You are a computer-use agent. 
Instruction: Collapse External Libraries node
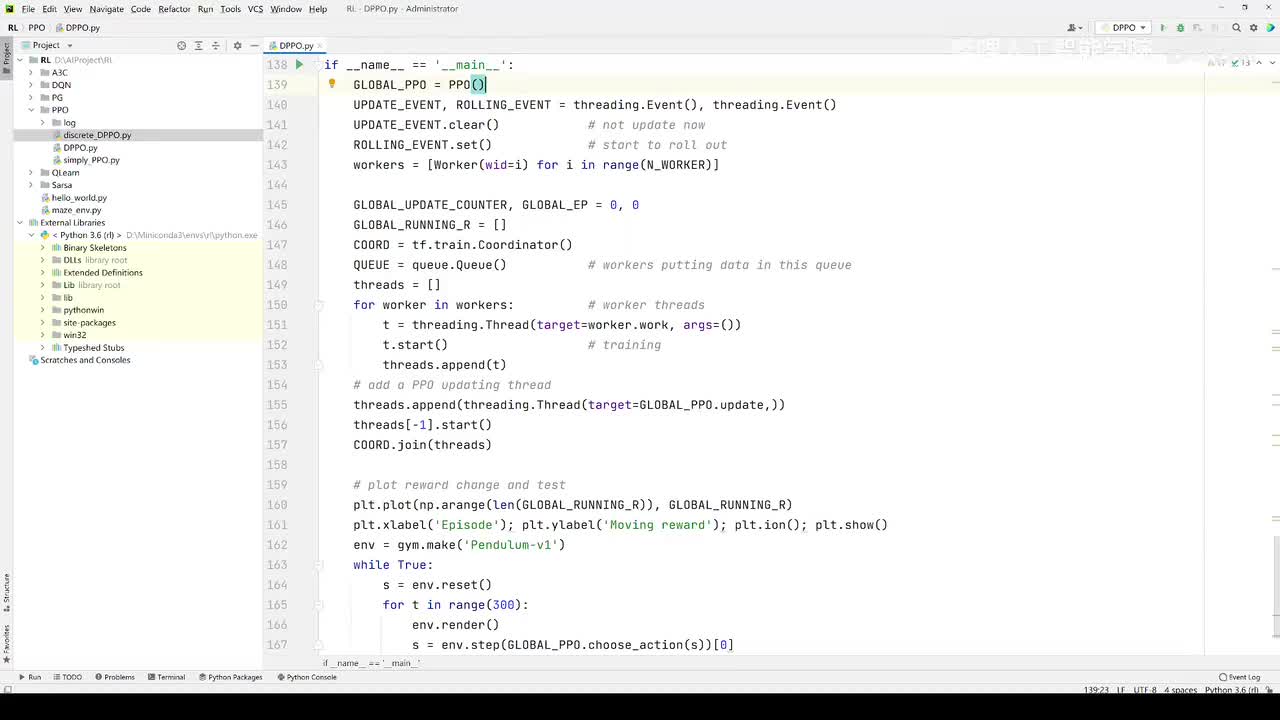point(20,223)
